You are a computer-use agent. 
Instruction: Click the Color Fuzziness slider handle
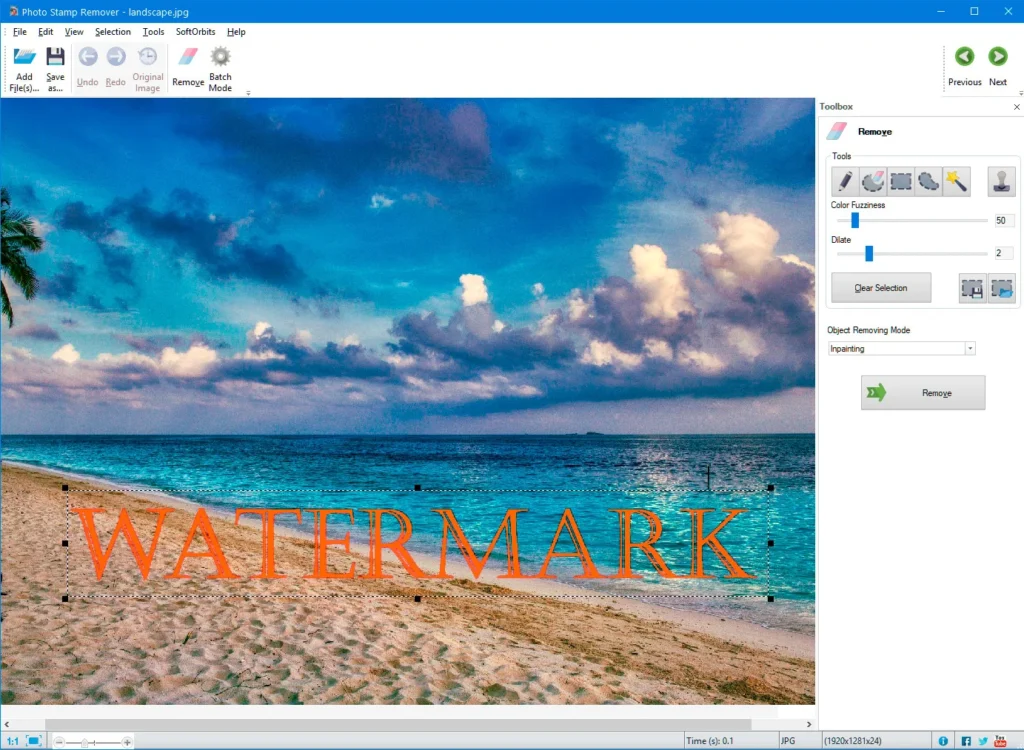[855, 220]
